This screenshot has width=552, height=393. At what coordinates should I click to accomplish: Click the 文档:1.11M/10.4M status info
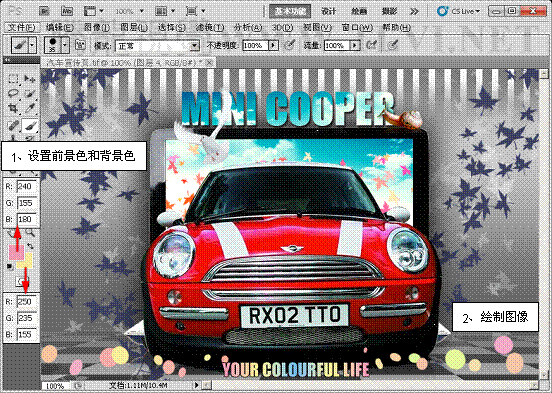[x=138, y=386]
